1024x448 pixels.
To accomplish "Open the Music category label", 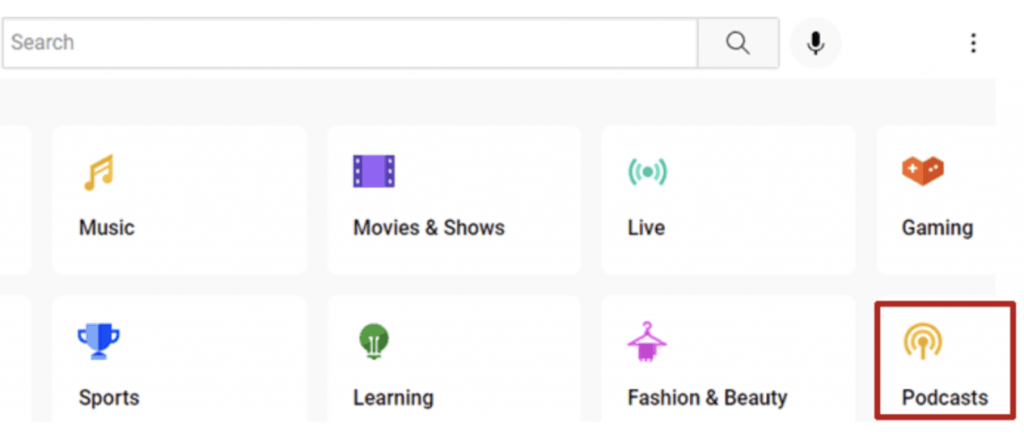I will click(x=106, y=228).
